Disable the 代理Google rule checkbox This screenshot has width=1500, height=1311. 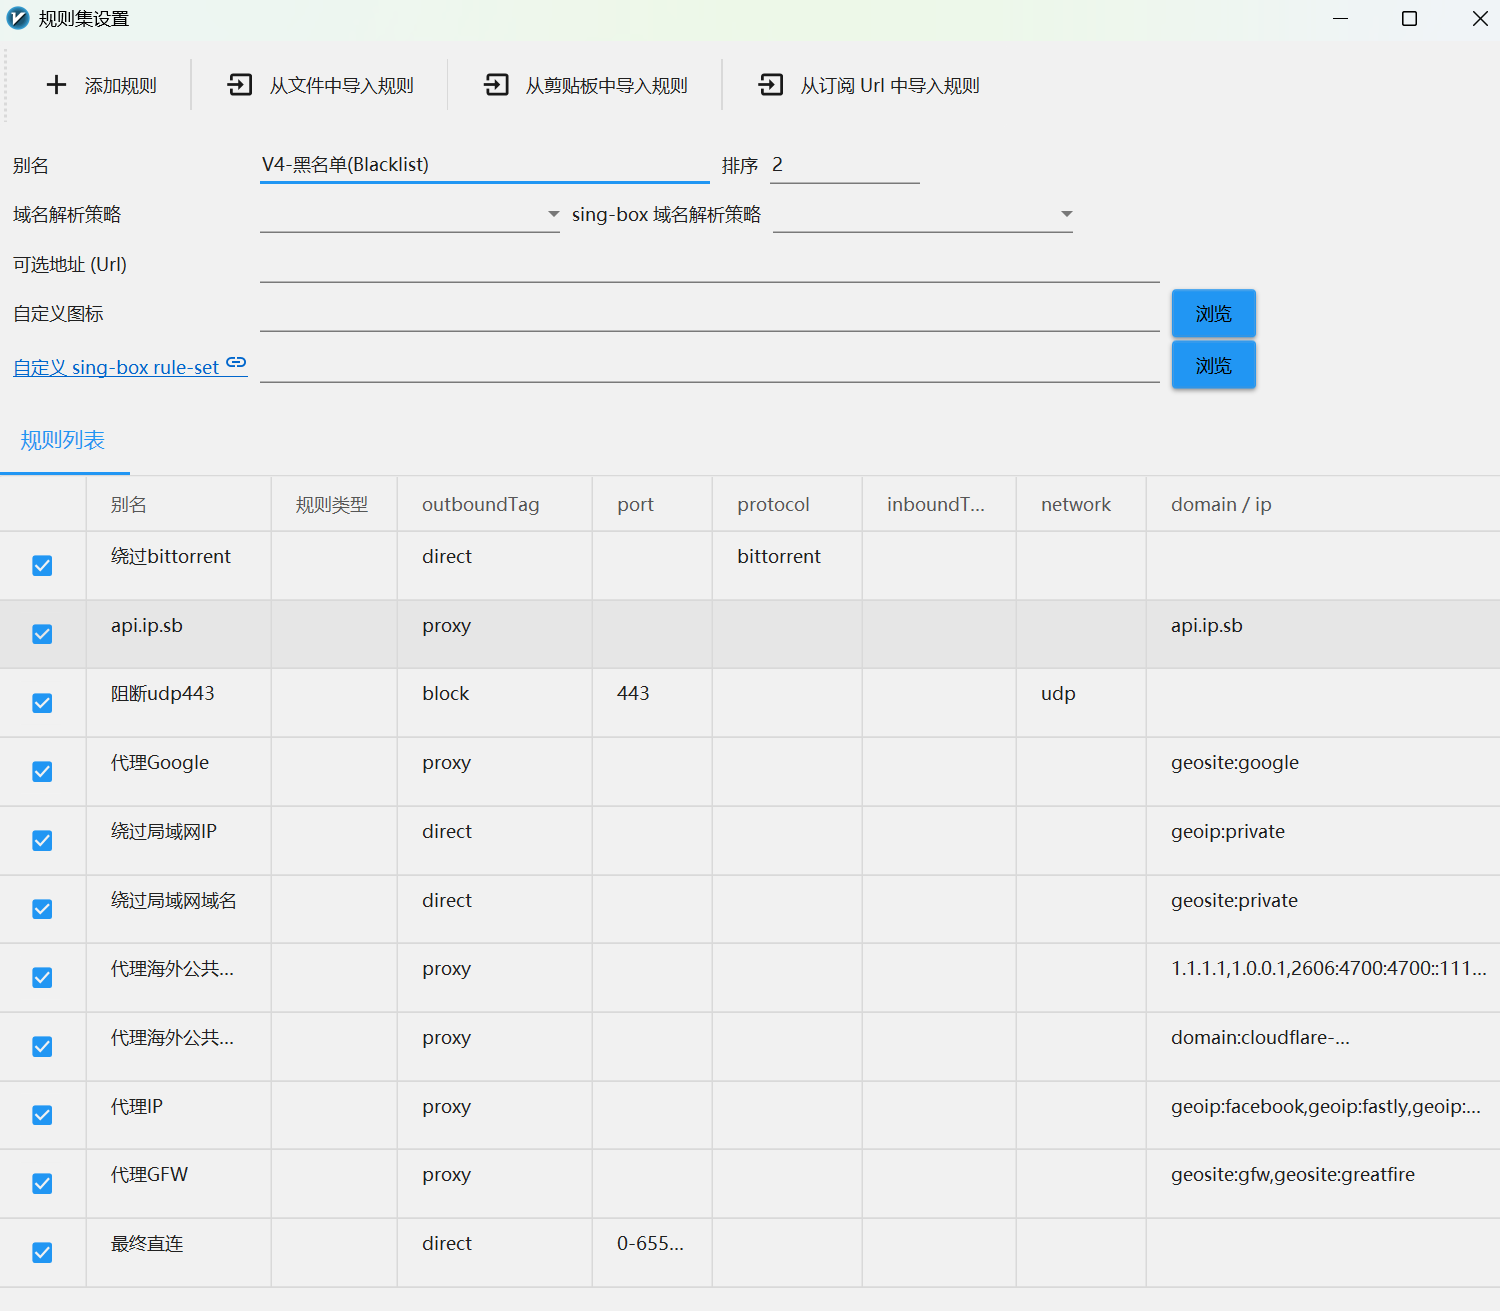pyautogui.click(x=42, y=771)
